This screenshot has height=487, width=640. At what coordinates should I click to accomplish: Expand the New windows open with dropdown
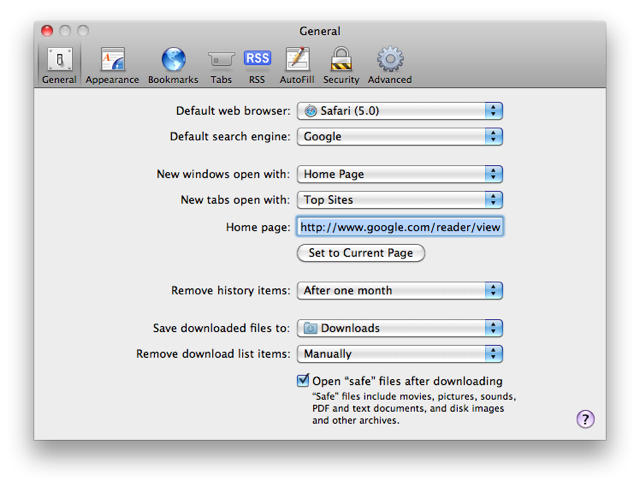point(399,174)
